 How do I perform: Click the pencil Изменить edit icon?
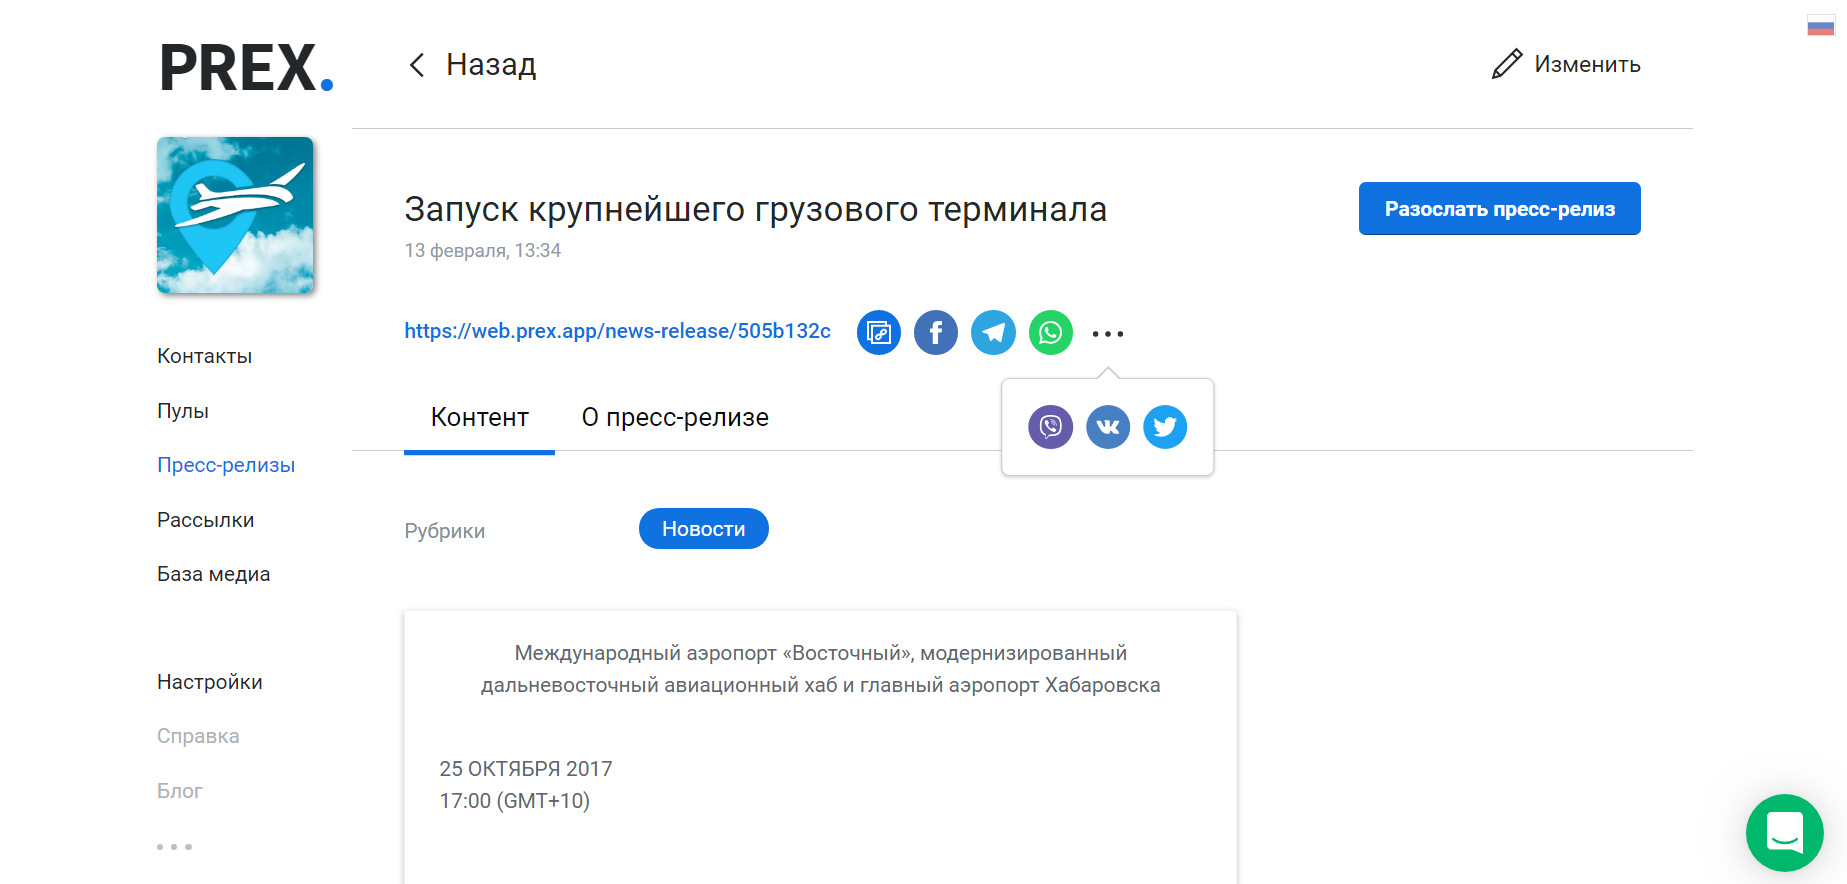[1507, 64]
